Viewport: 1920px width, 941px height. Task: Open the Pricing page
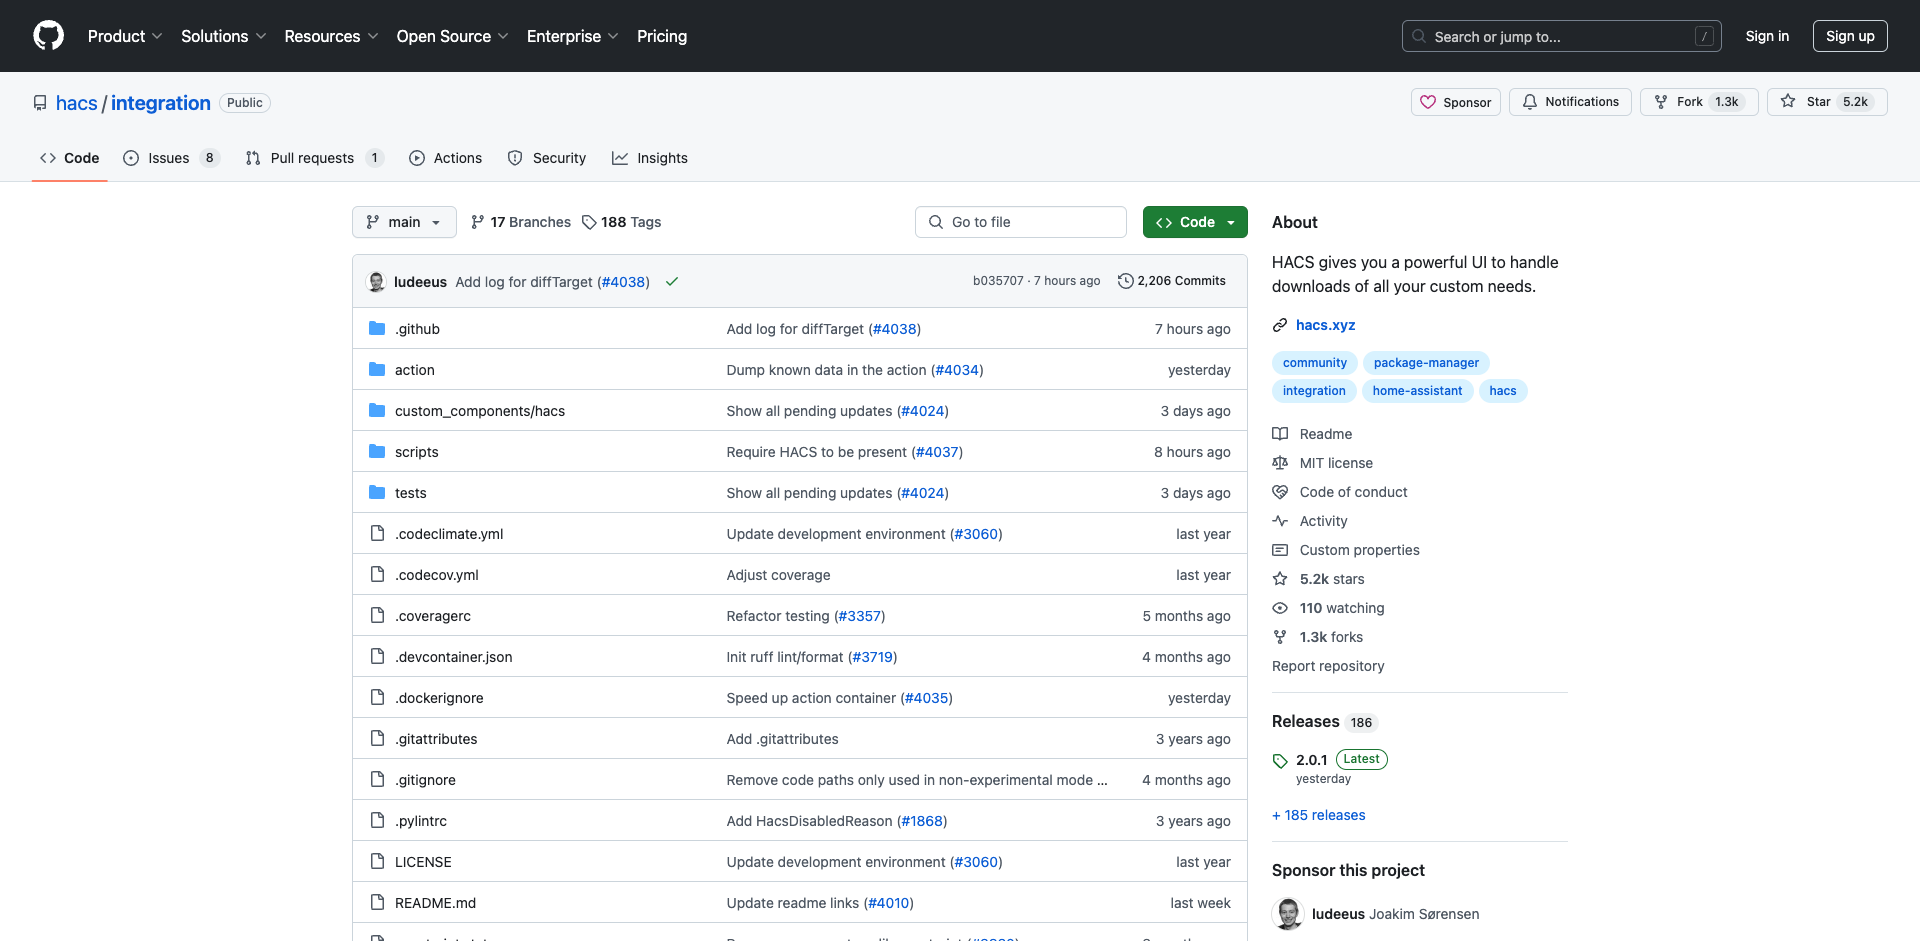(x=662, y=36)
